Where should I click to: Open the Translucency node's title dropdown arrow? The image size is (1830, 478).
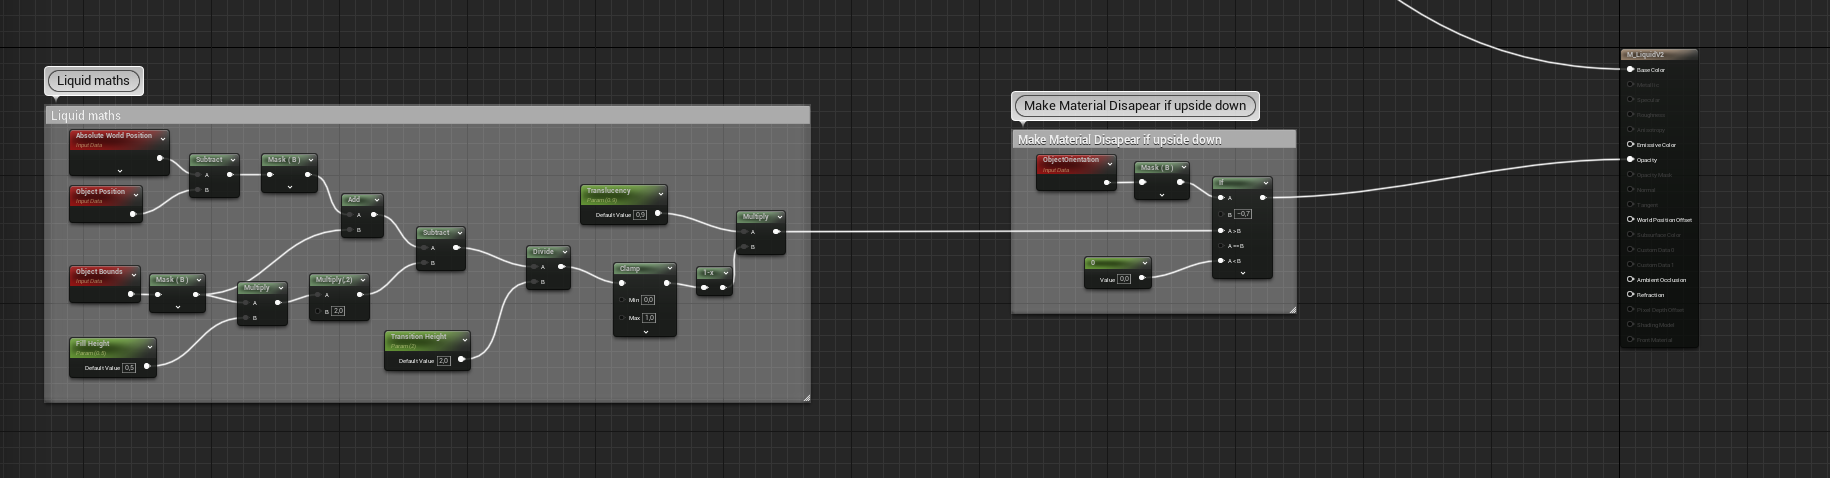[x=661, y=193]
